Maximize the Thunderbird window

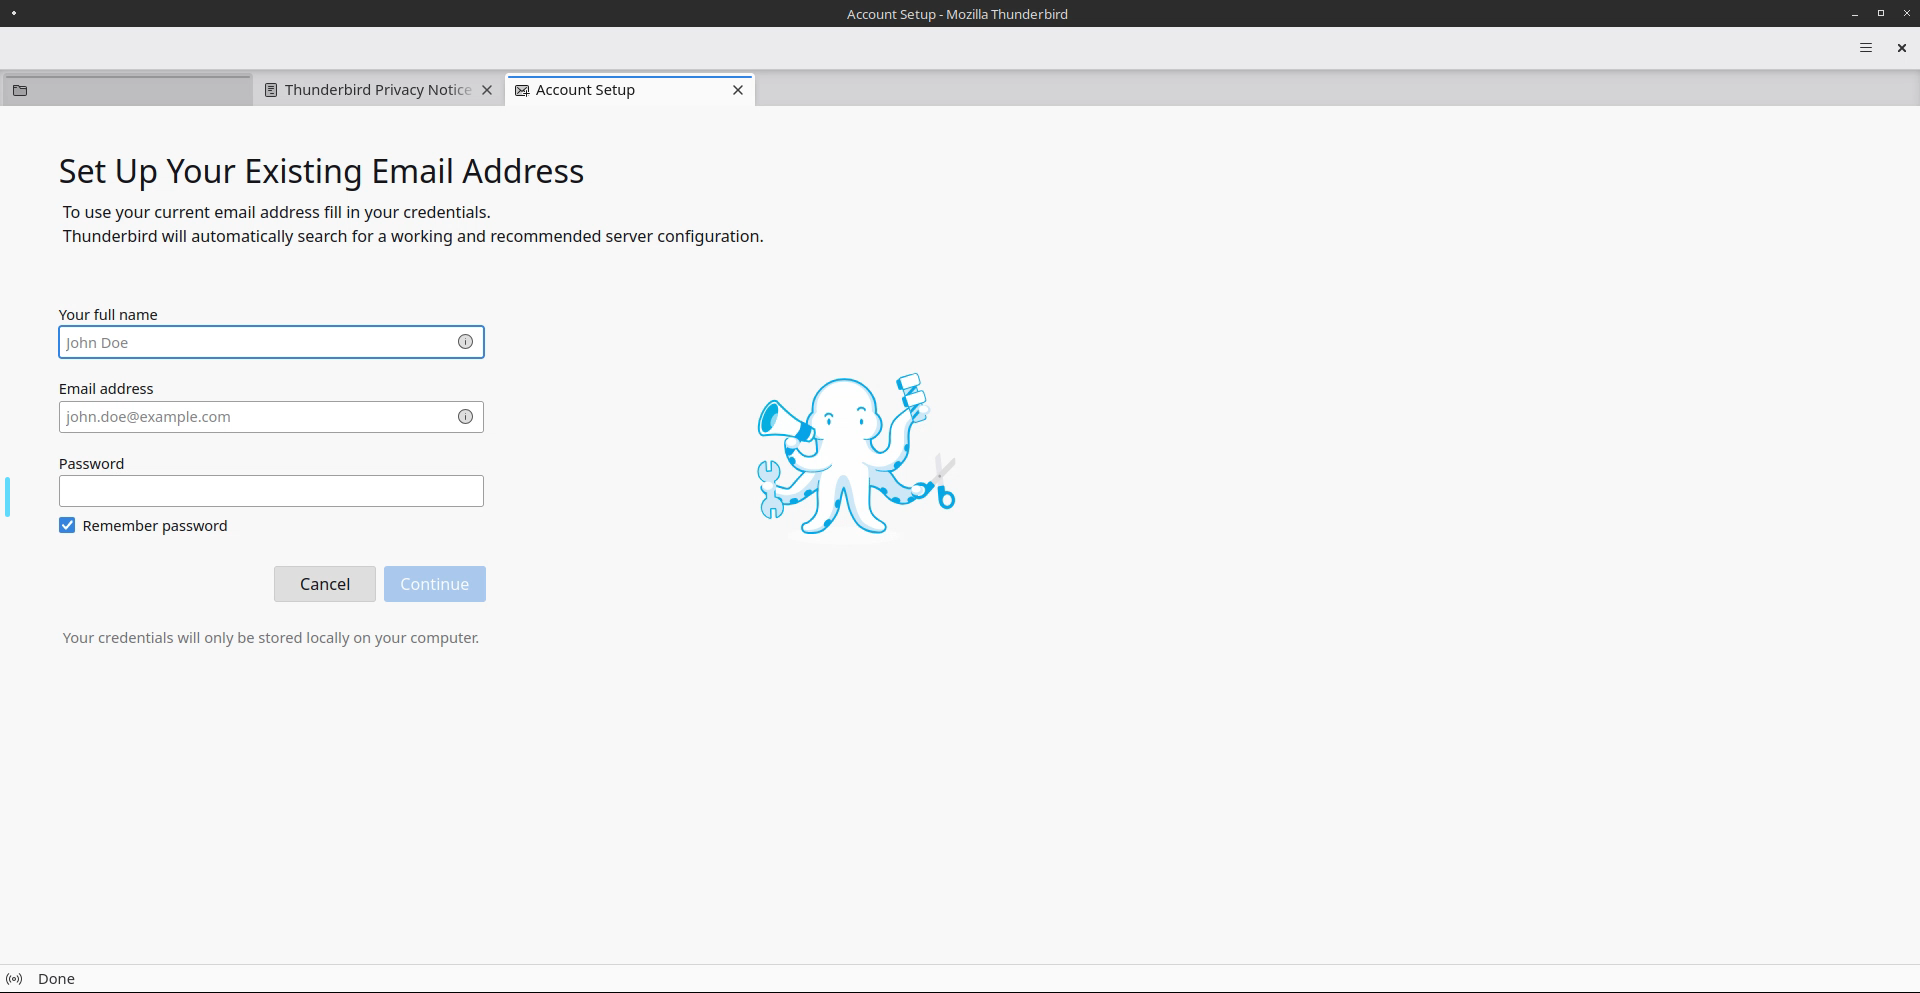click(1880, 14)
